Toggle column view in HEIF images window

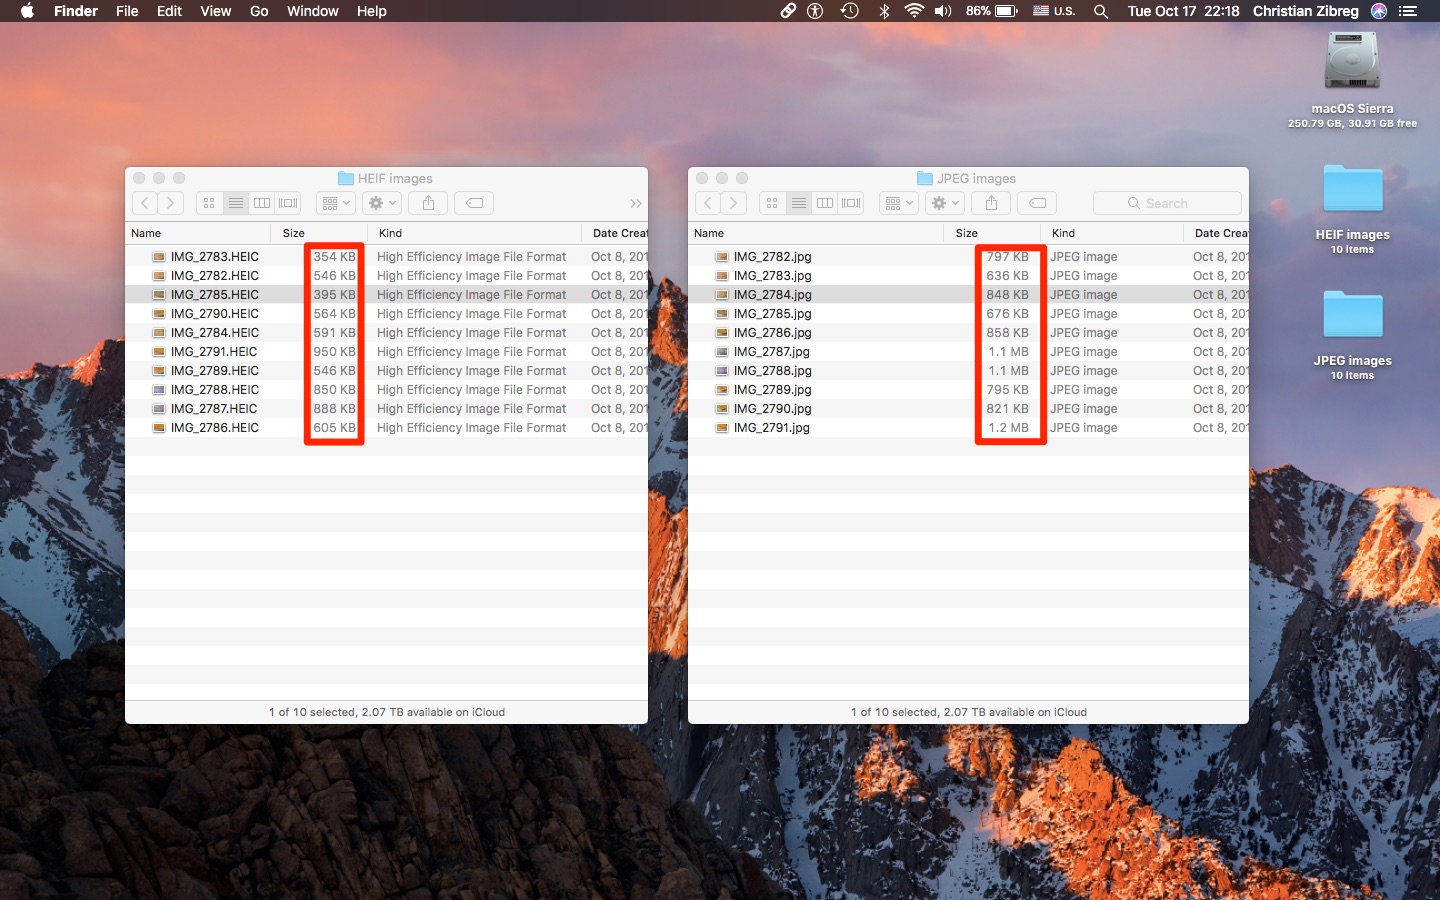coord(262,203)
